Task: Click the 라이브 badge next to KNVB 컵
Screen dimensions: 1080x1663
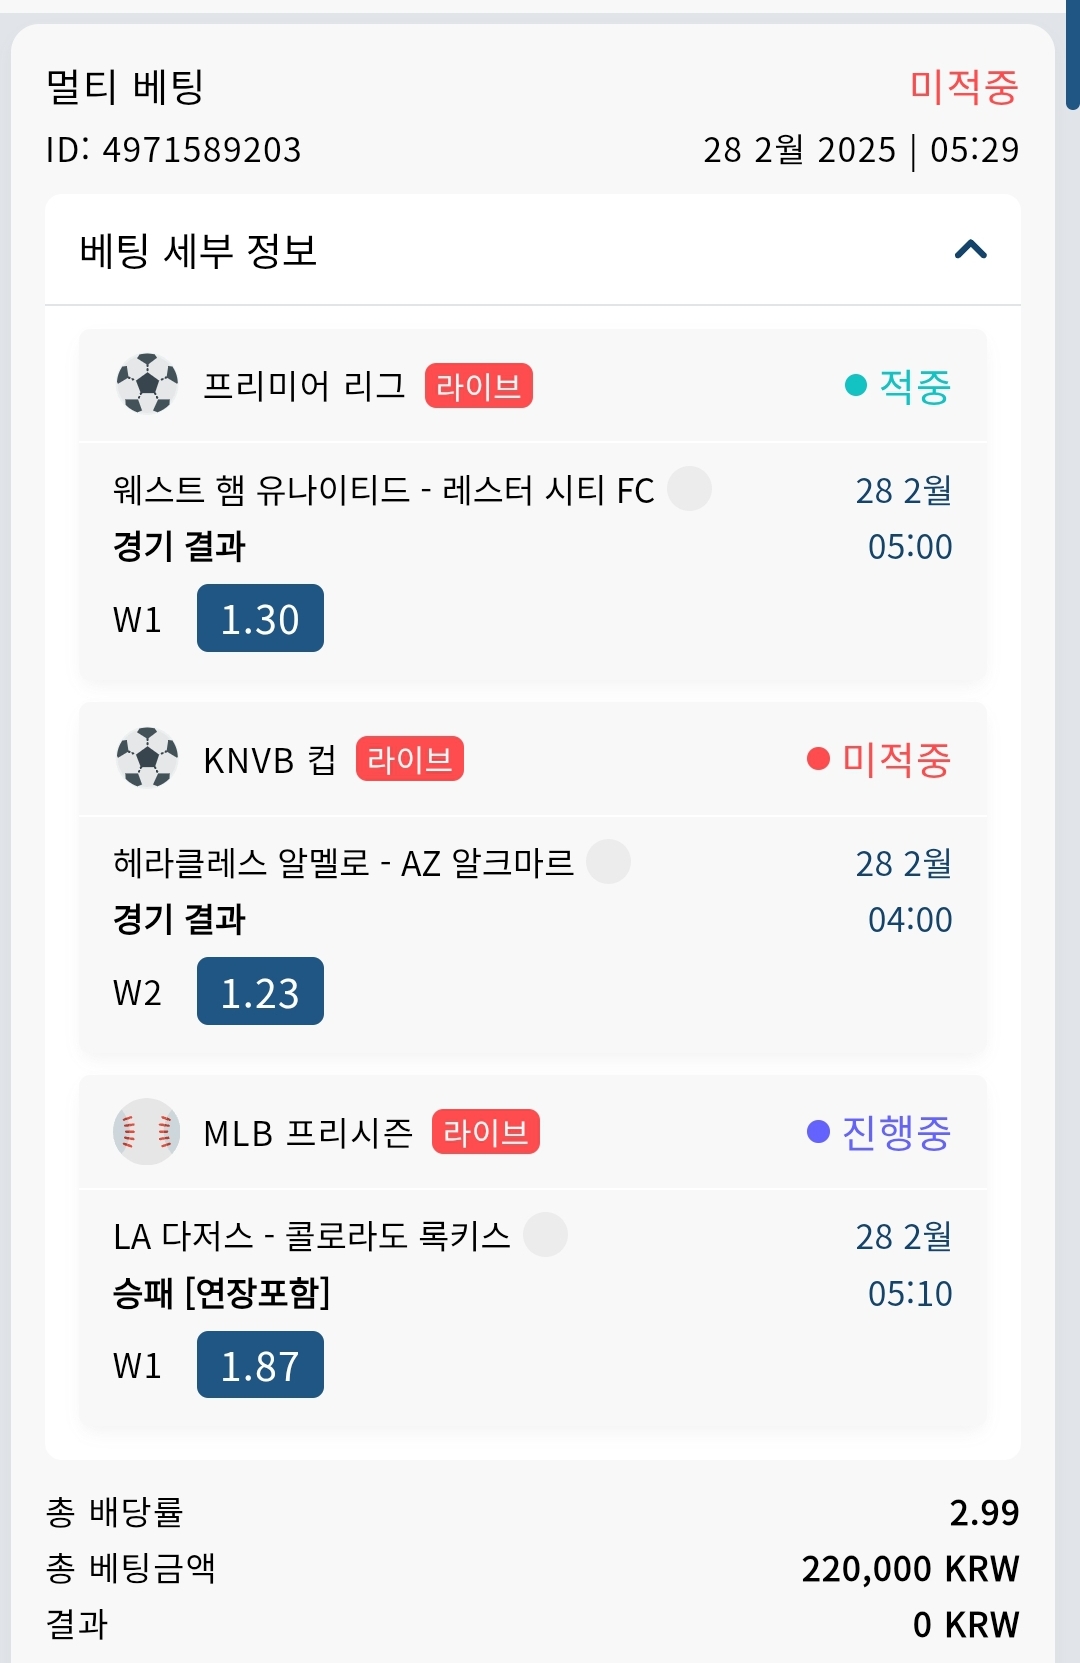Action: tap(409, 759)
